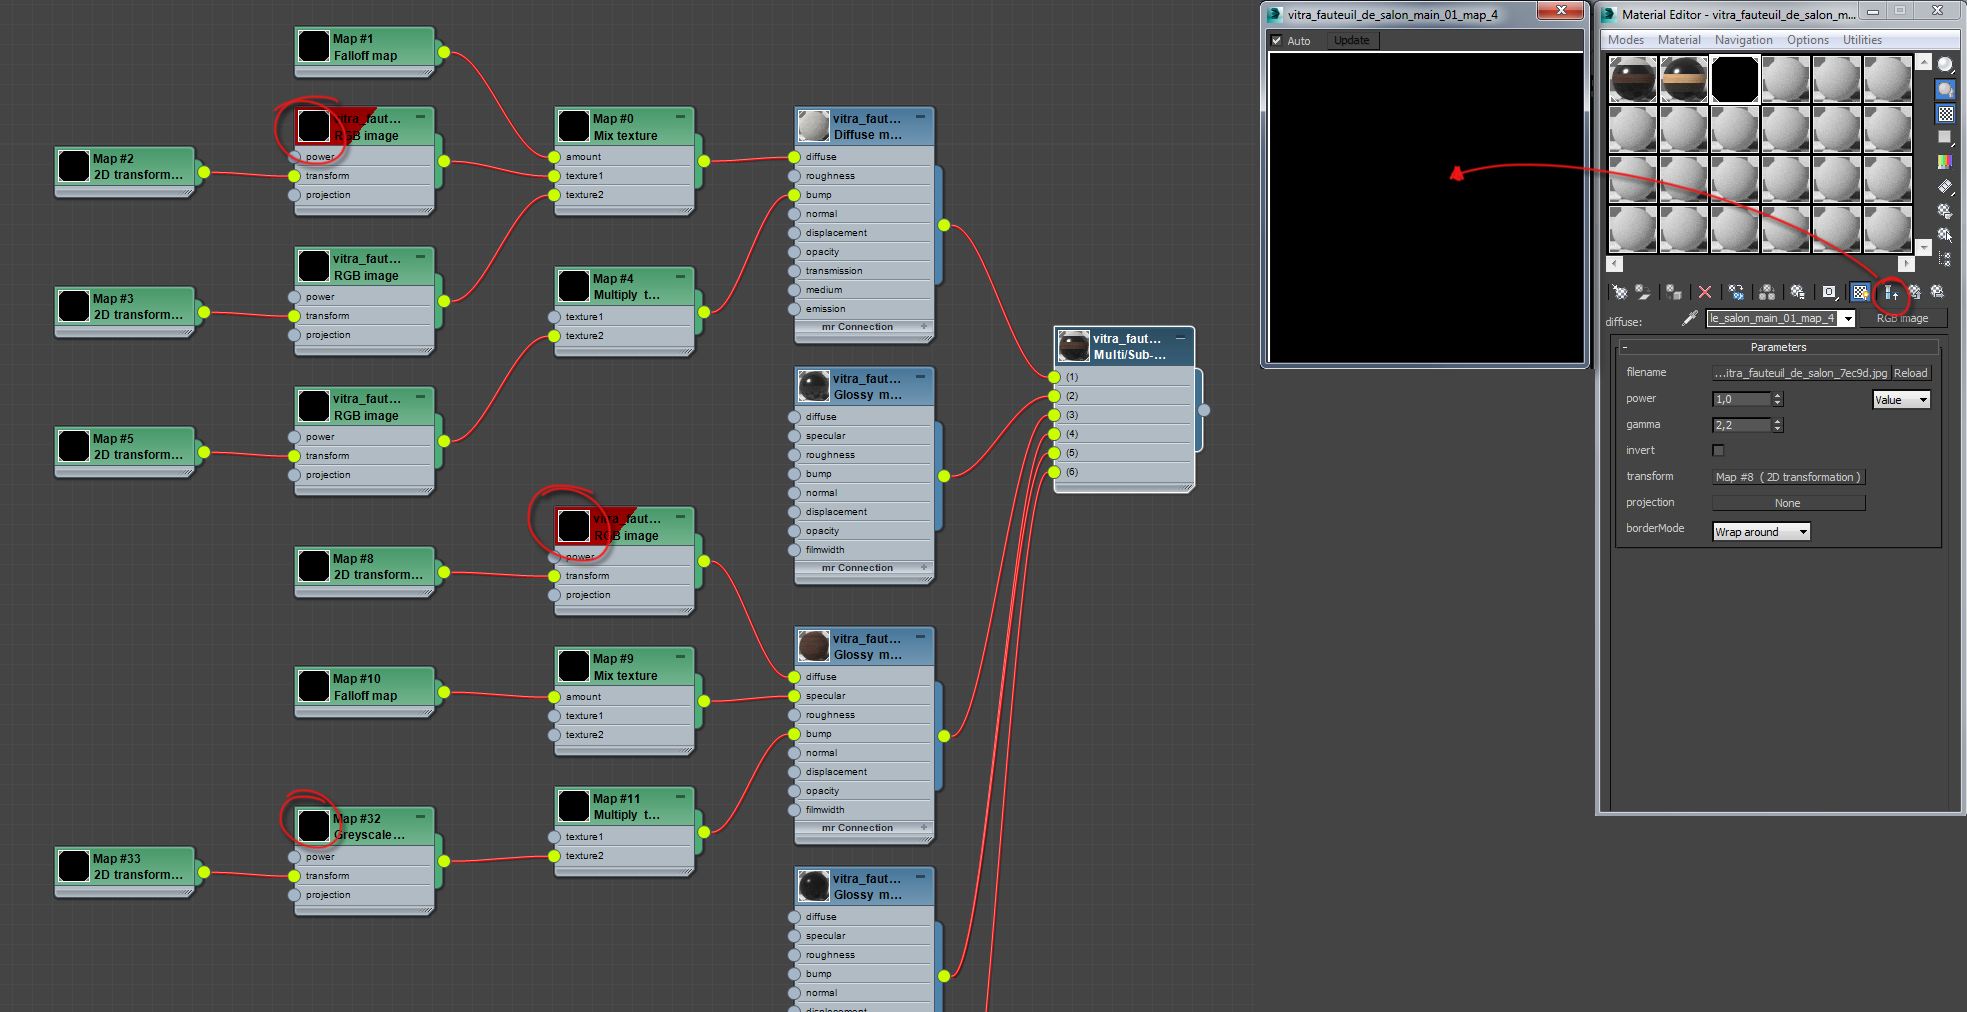Click Assign Material to Selection icon

click(1674, 292)
